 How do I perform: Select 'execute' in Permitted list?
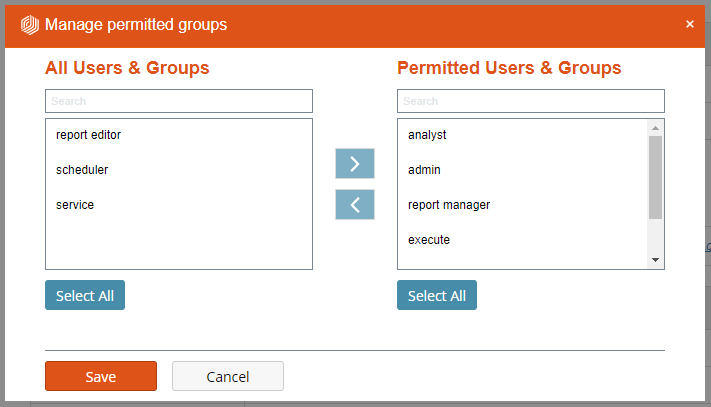(x=429, y=240)
